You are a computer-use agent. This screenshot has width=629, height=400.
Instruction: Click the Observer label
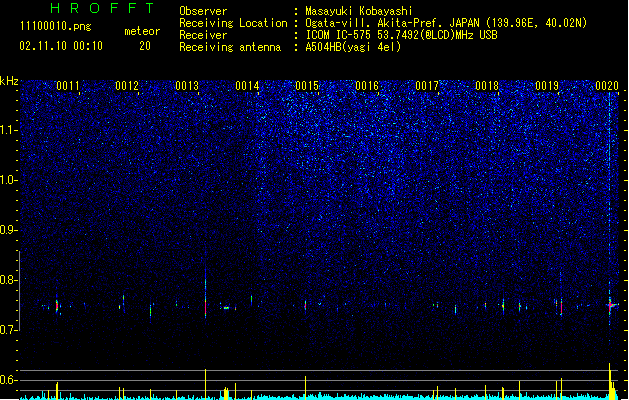[203, 11]
